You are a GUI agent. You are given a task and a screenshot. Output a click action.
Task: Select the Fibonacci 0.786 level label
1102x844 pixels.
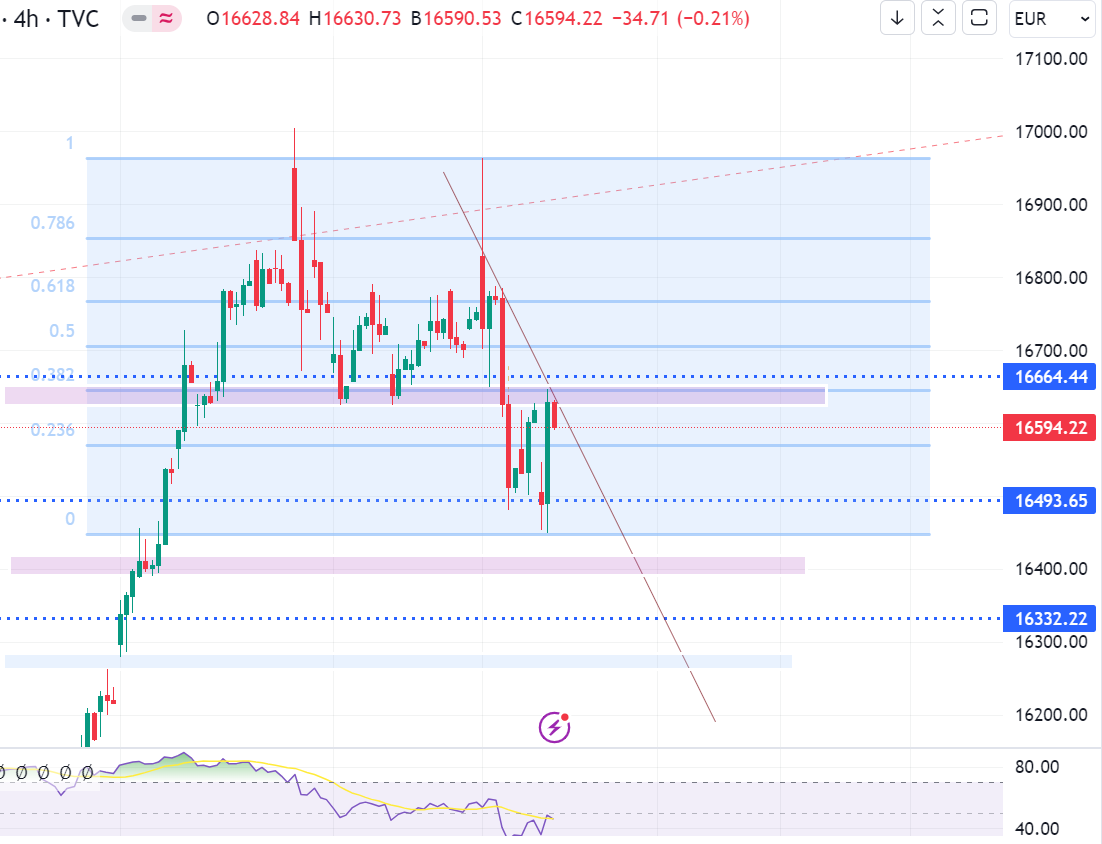pos(52,223)
